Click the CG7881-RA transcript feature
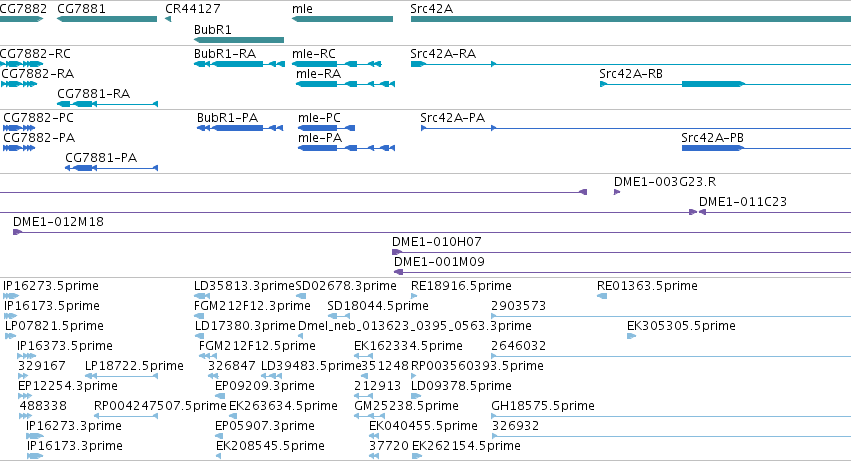The image size is (851, 461). click(x=107, y=104)
